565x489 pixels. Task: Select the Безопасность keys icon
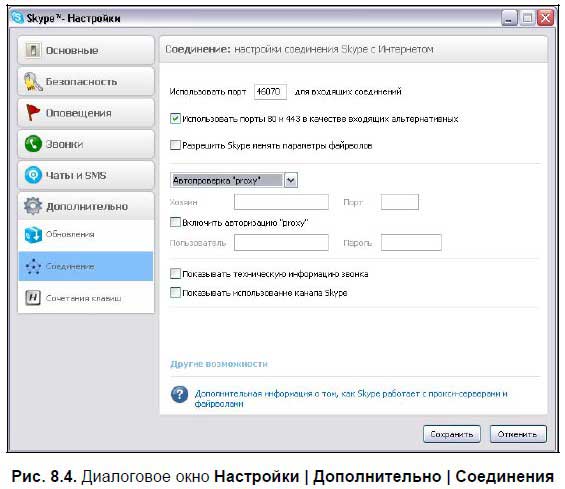(x=33, y=81)
